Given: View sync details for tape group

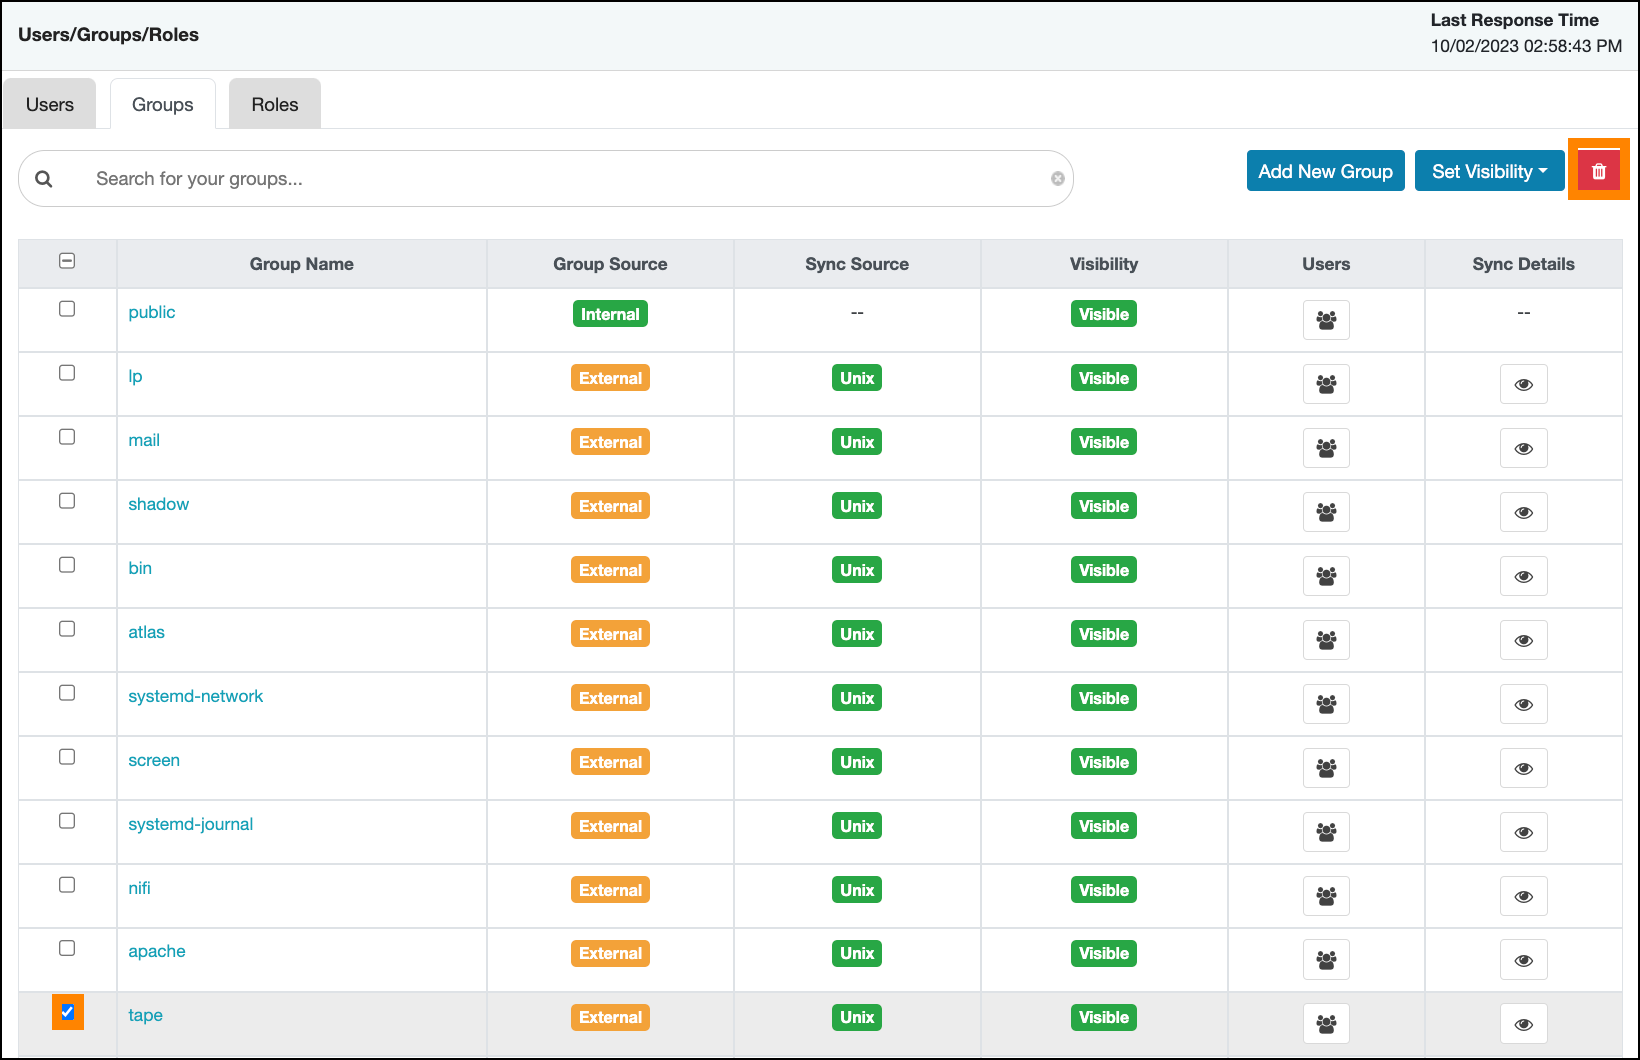Looking at the screenshot, I should pos(1523,1024).
